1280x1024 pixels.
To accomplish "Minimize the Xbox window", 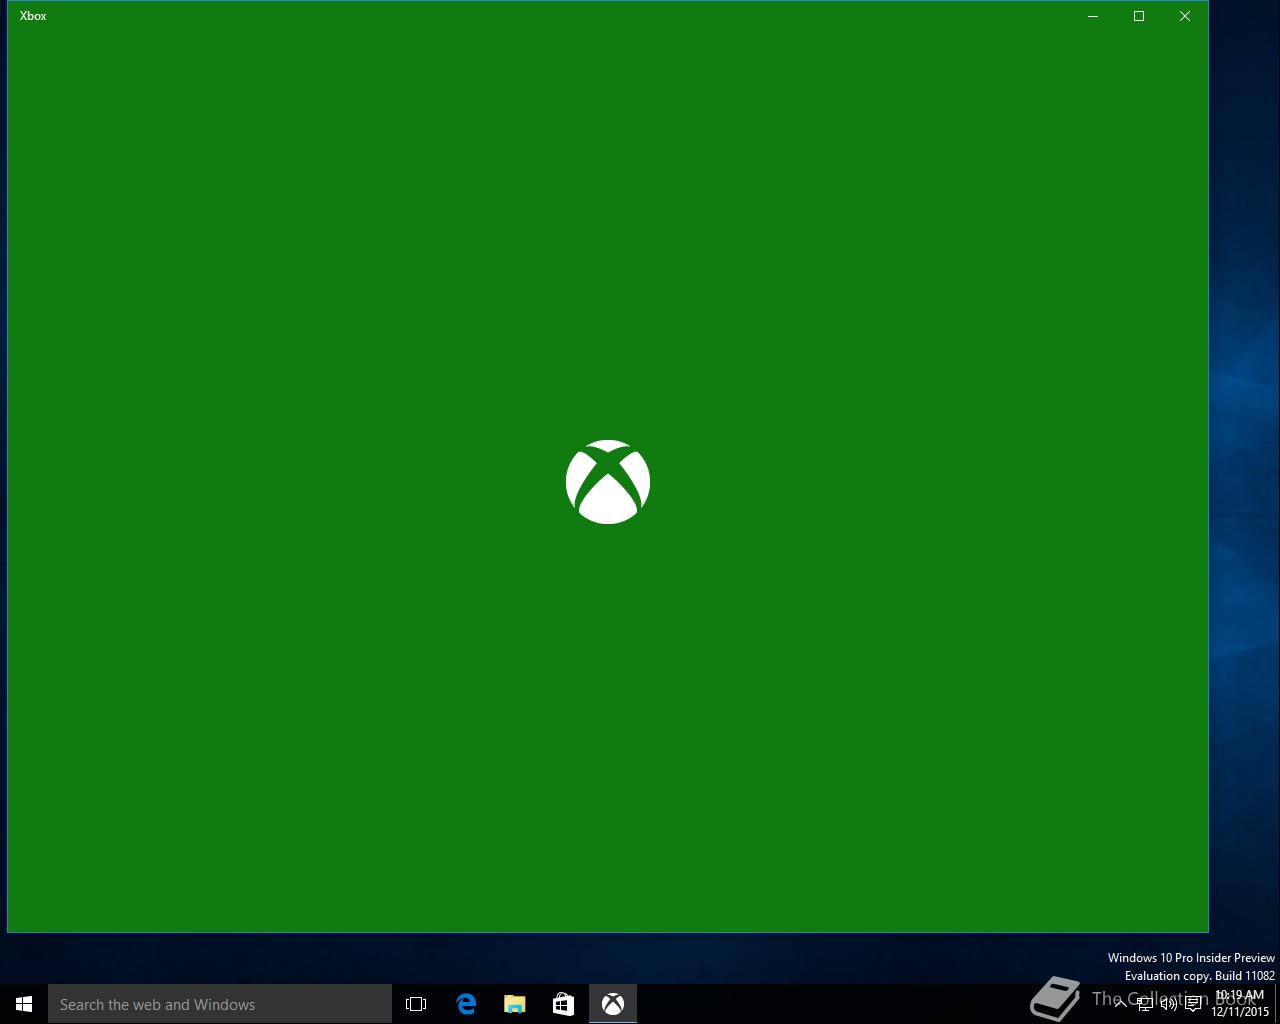I will (1093, 16).
